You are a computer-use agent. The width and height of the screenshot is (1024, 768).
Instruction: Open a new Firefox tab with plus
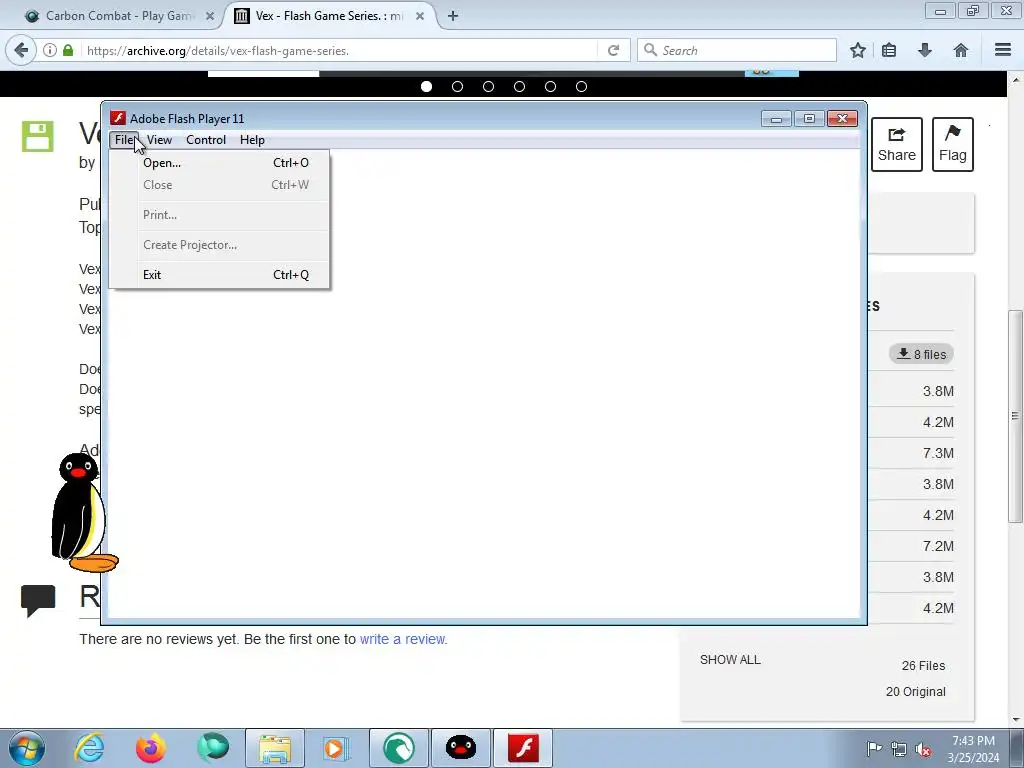pos(453,16)
